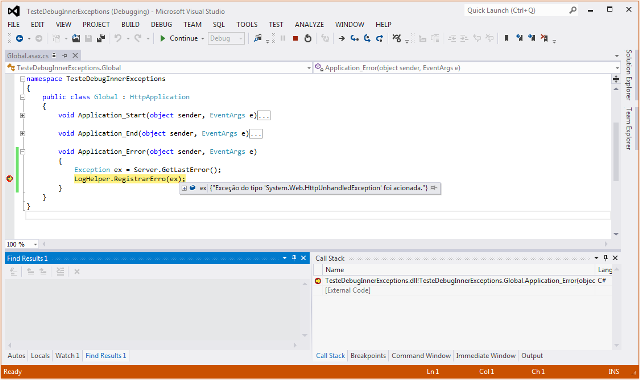Screen dimensions: 640x380
Task: Click the Visual Studio logo icon
Action: coord(14,11)
